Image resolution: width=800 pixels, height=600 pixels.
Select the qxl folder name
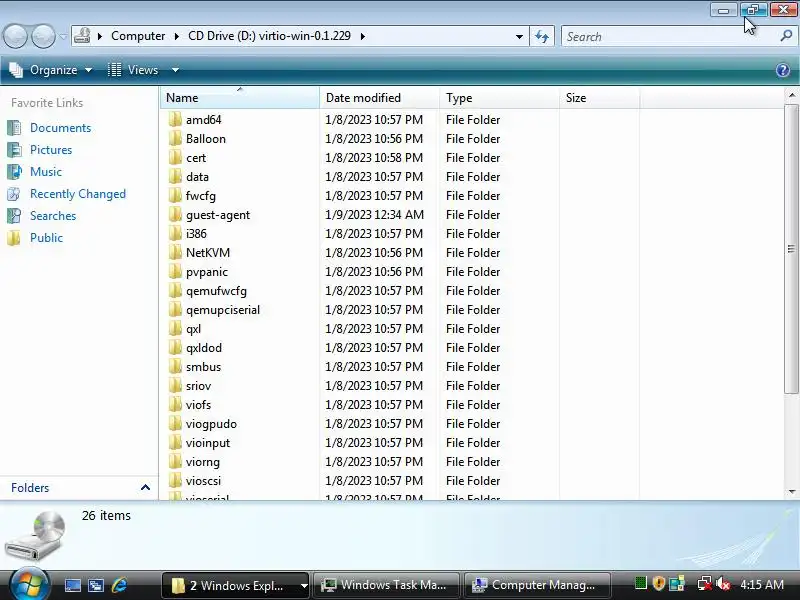pyautogui.click(x=193, y=329)
